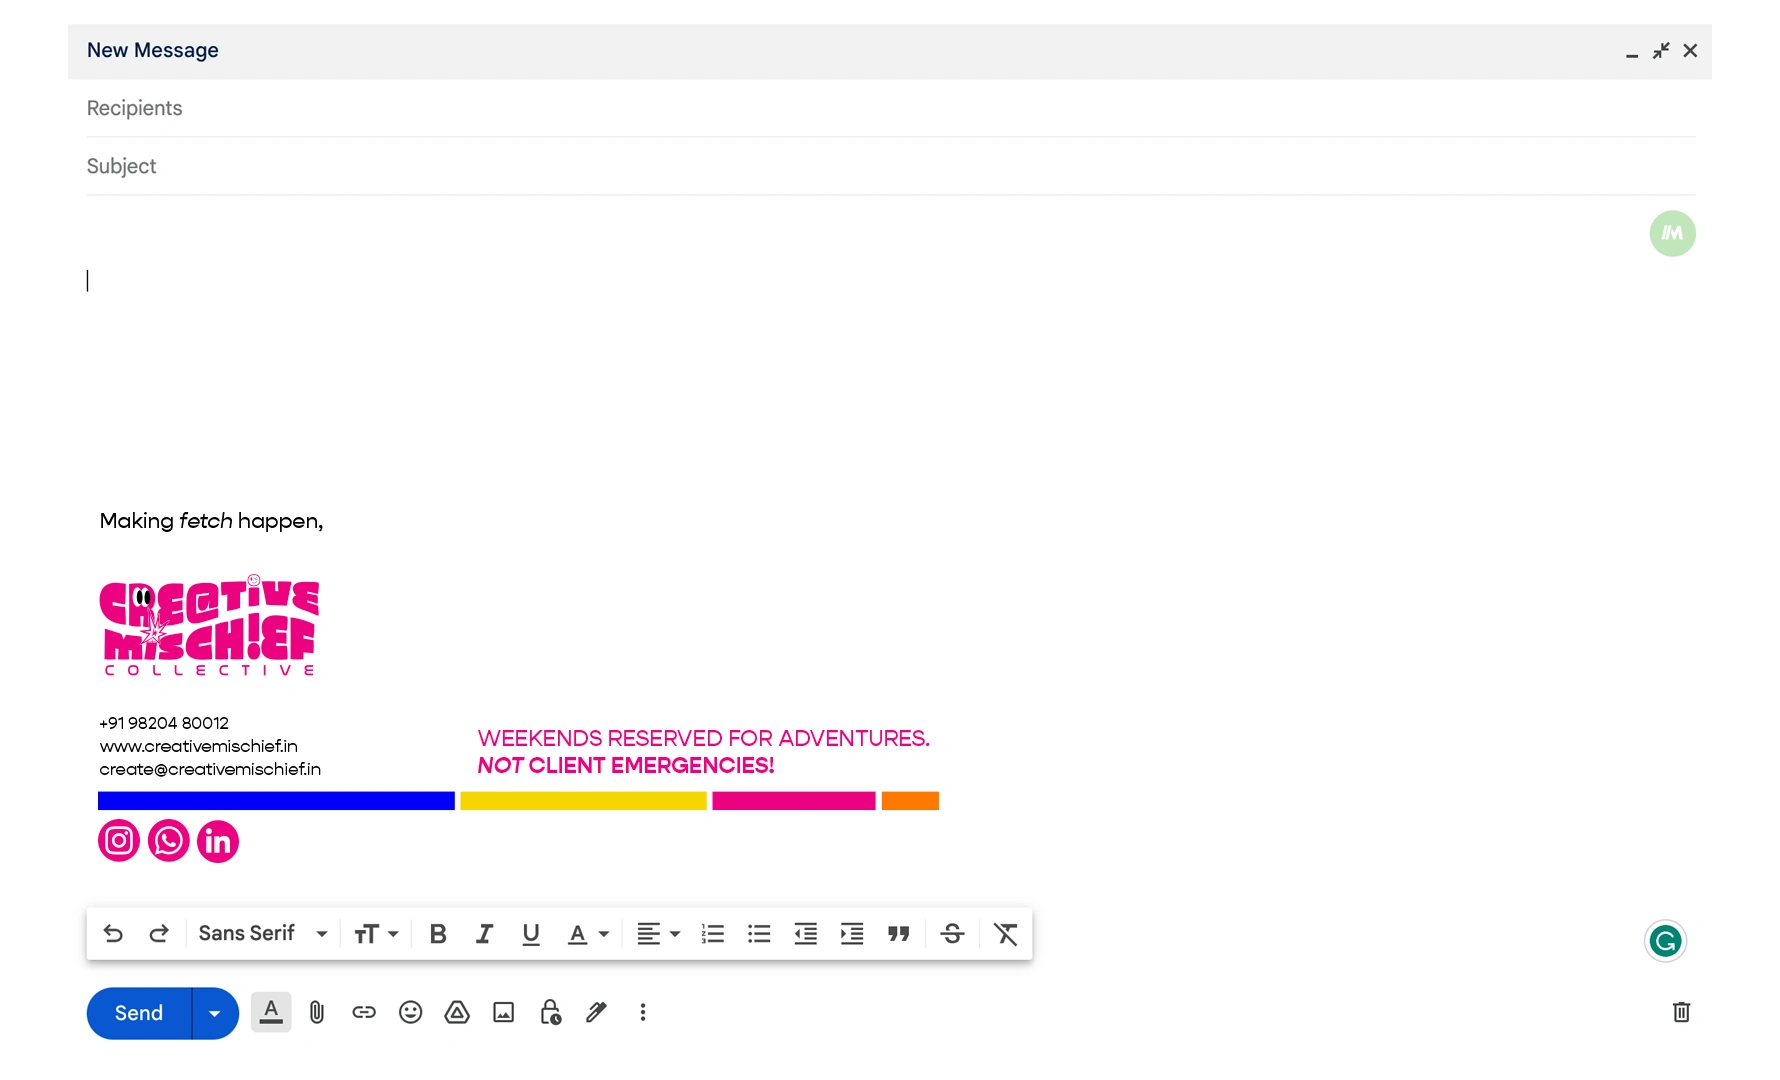This screenshot has height=1080, width=1780.
Task: Open the emoji picker
Action: [x=410, y=1012]
